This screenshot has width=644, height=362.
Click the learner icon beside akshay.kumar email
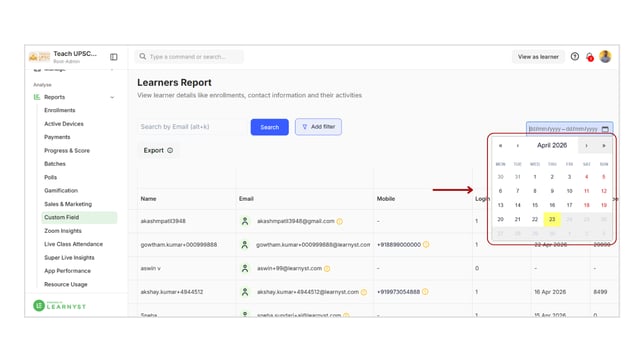245,292
